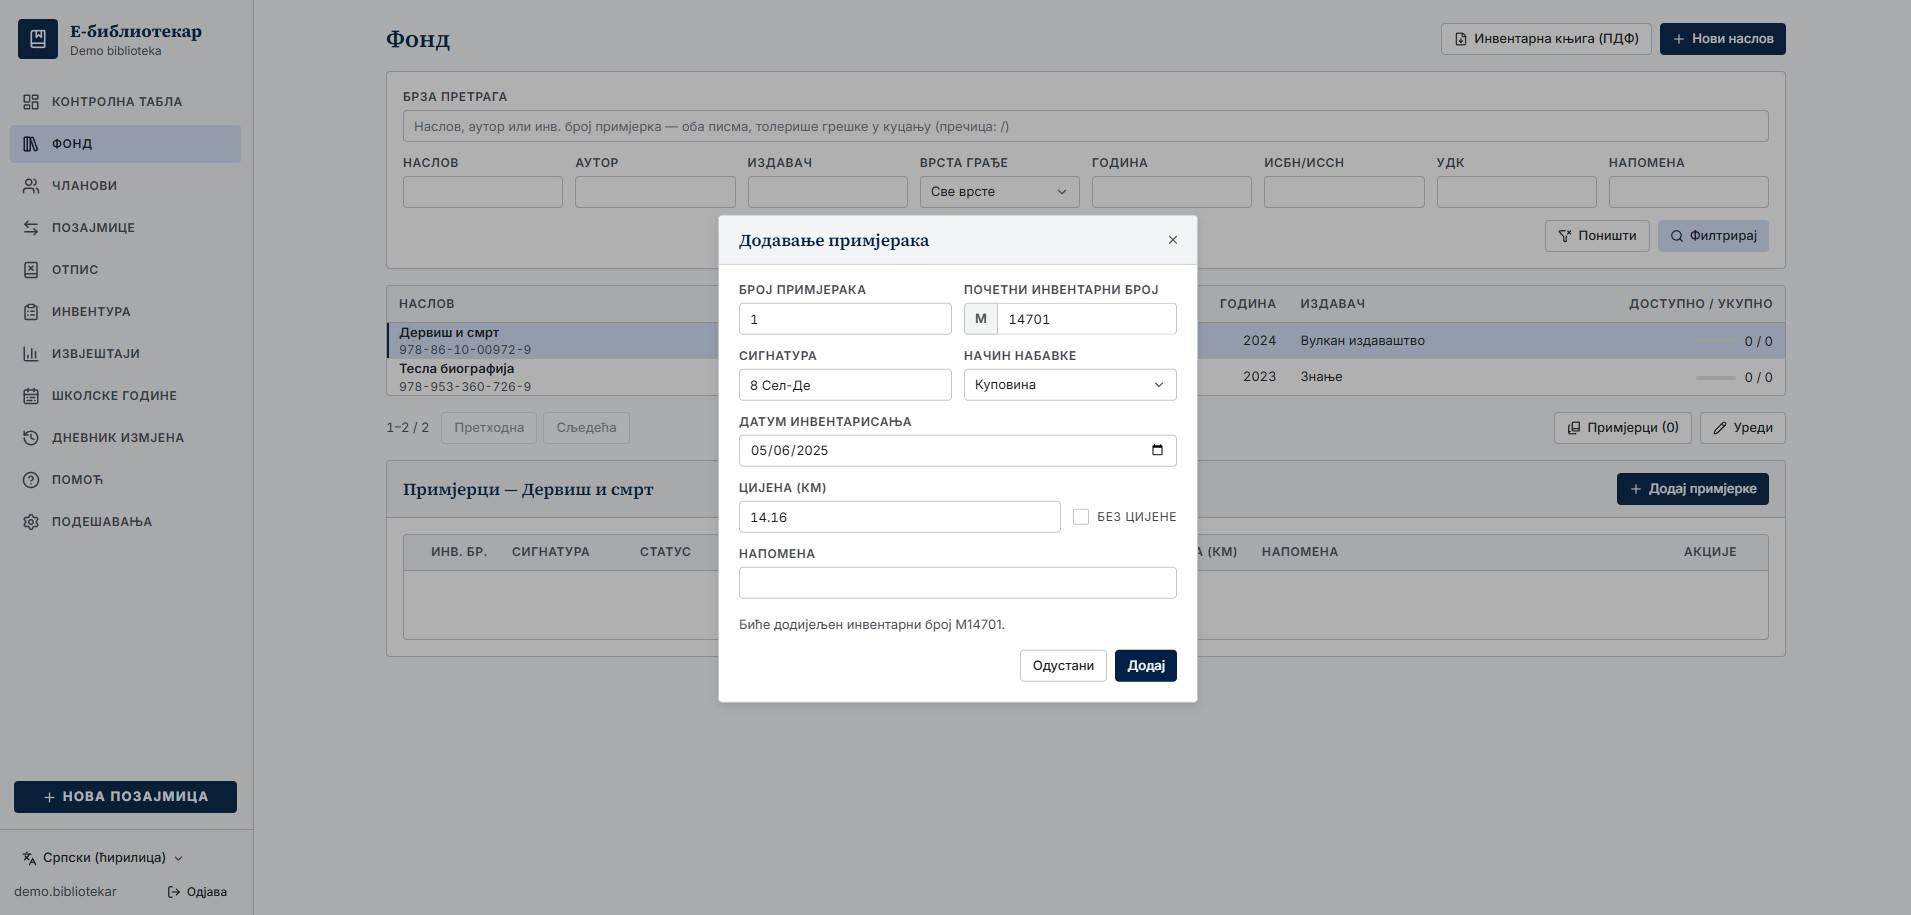Click the Уреди edit button

pyautogui.click(x=1742, y=428)
